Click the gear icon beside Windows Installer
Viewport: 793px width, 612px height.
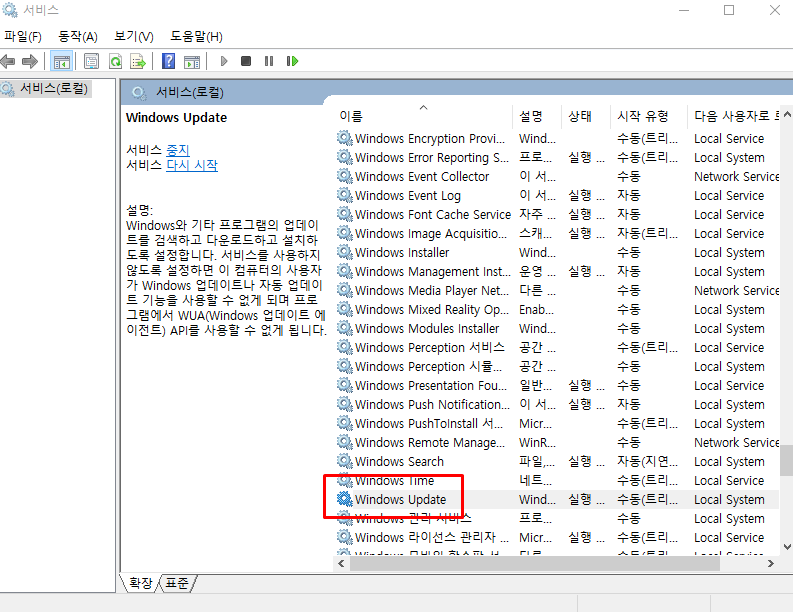click(344, 252)
